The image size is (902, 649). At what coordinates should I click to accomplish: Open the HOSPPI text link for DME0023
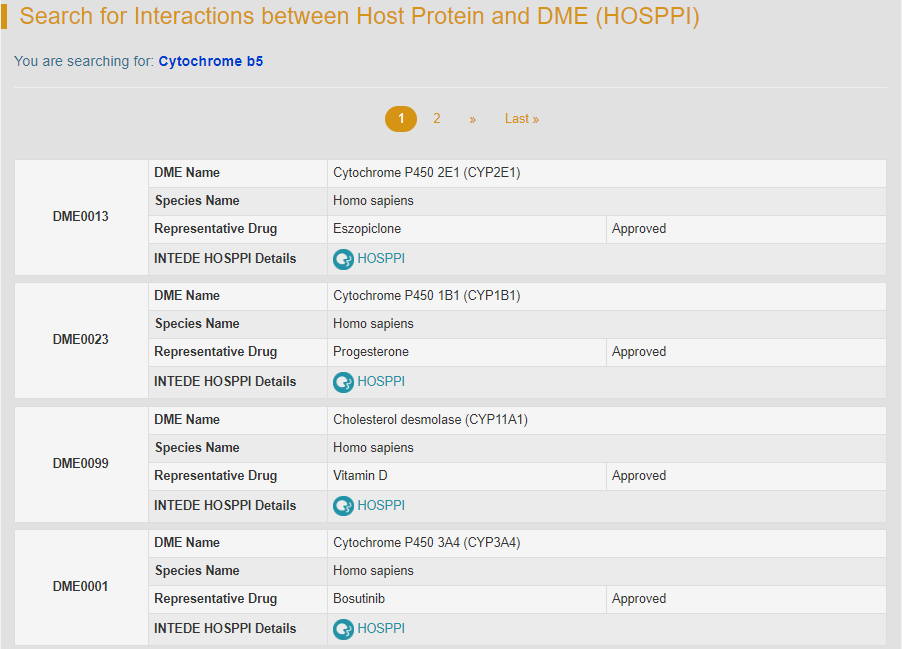[x=381, y=382]
